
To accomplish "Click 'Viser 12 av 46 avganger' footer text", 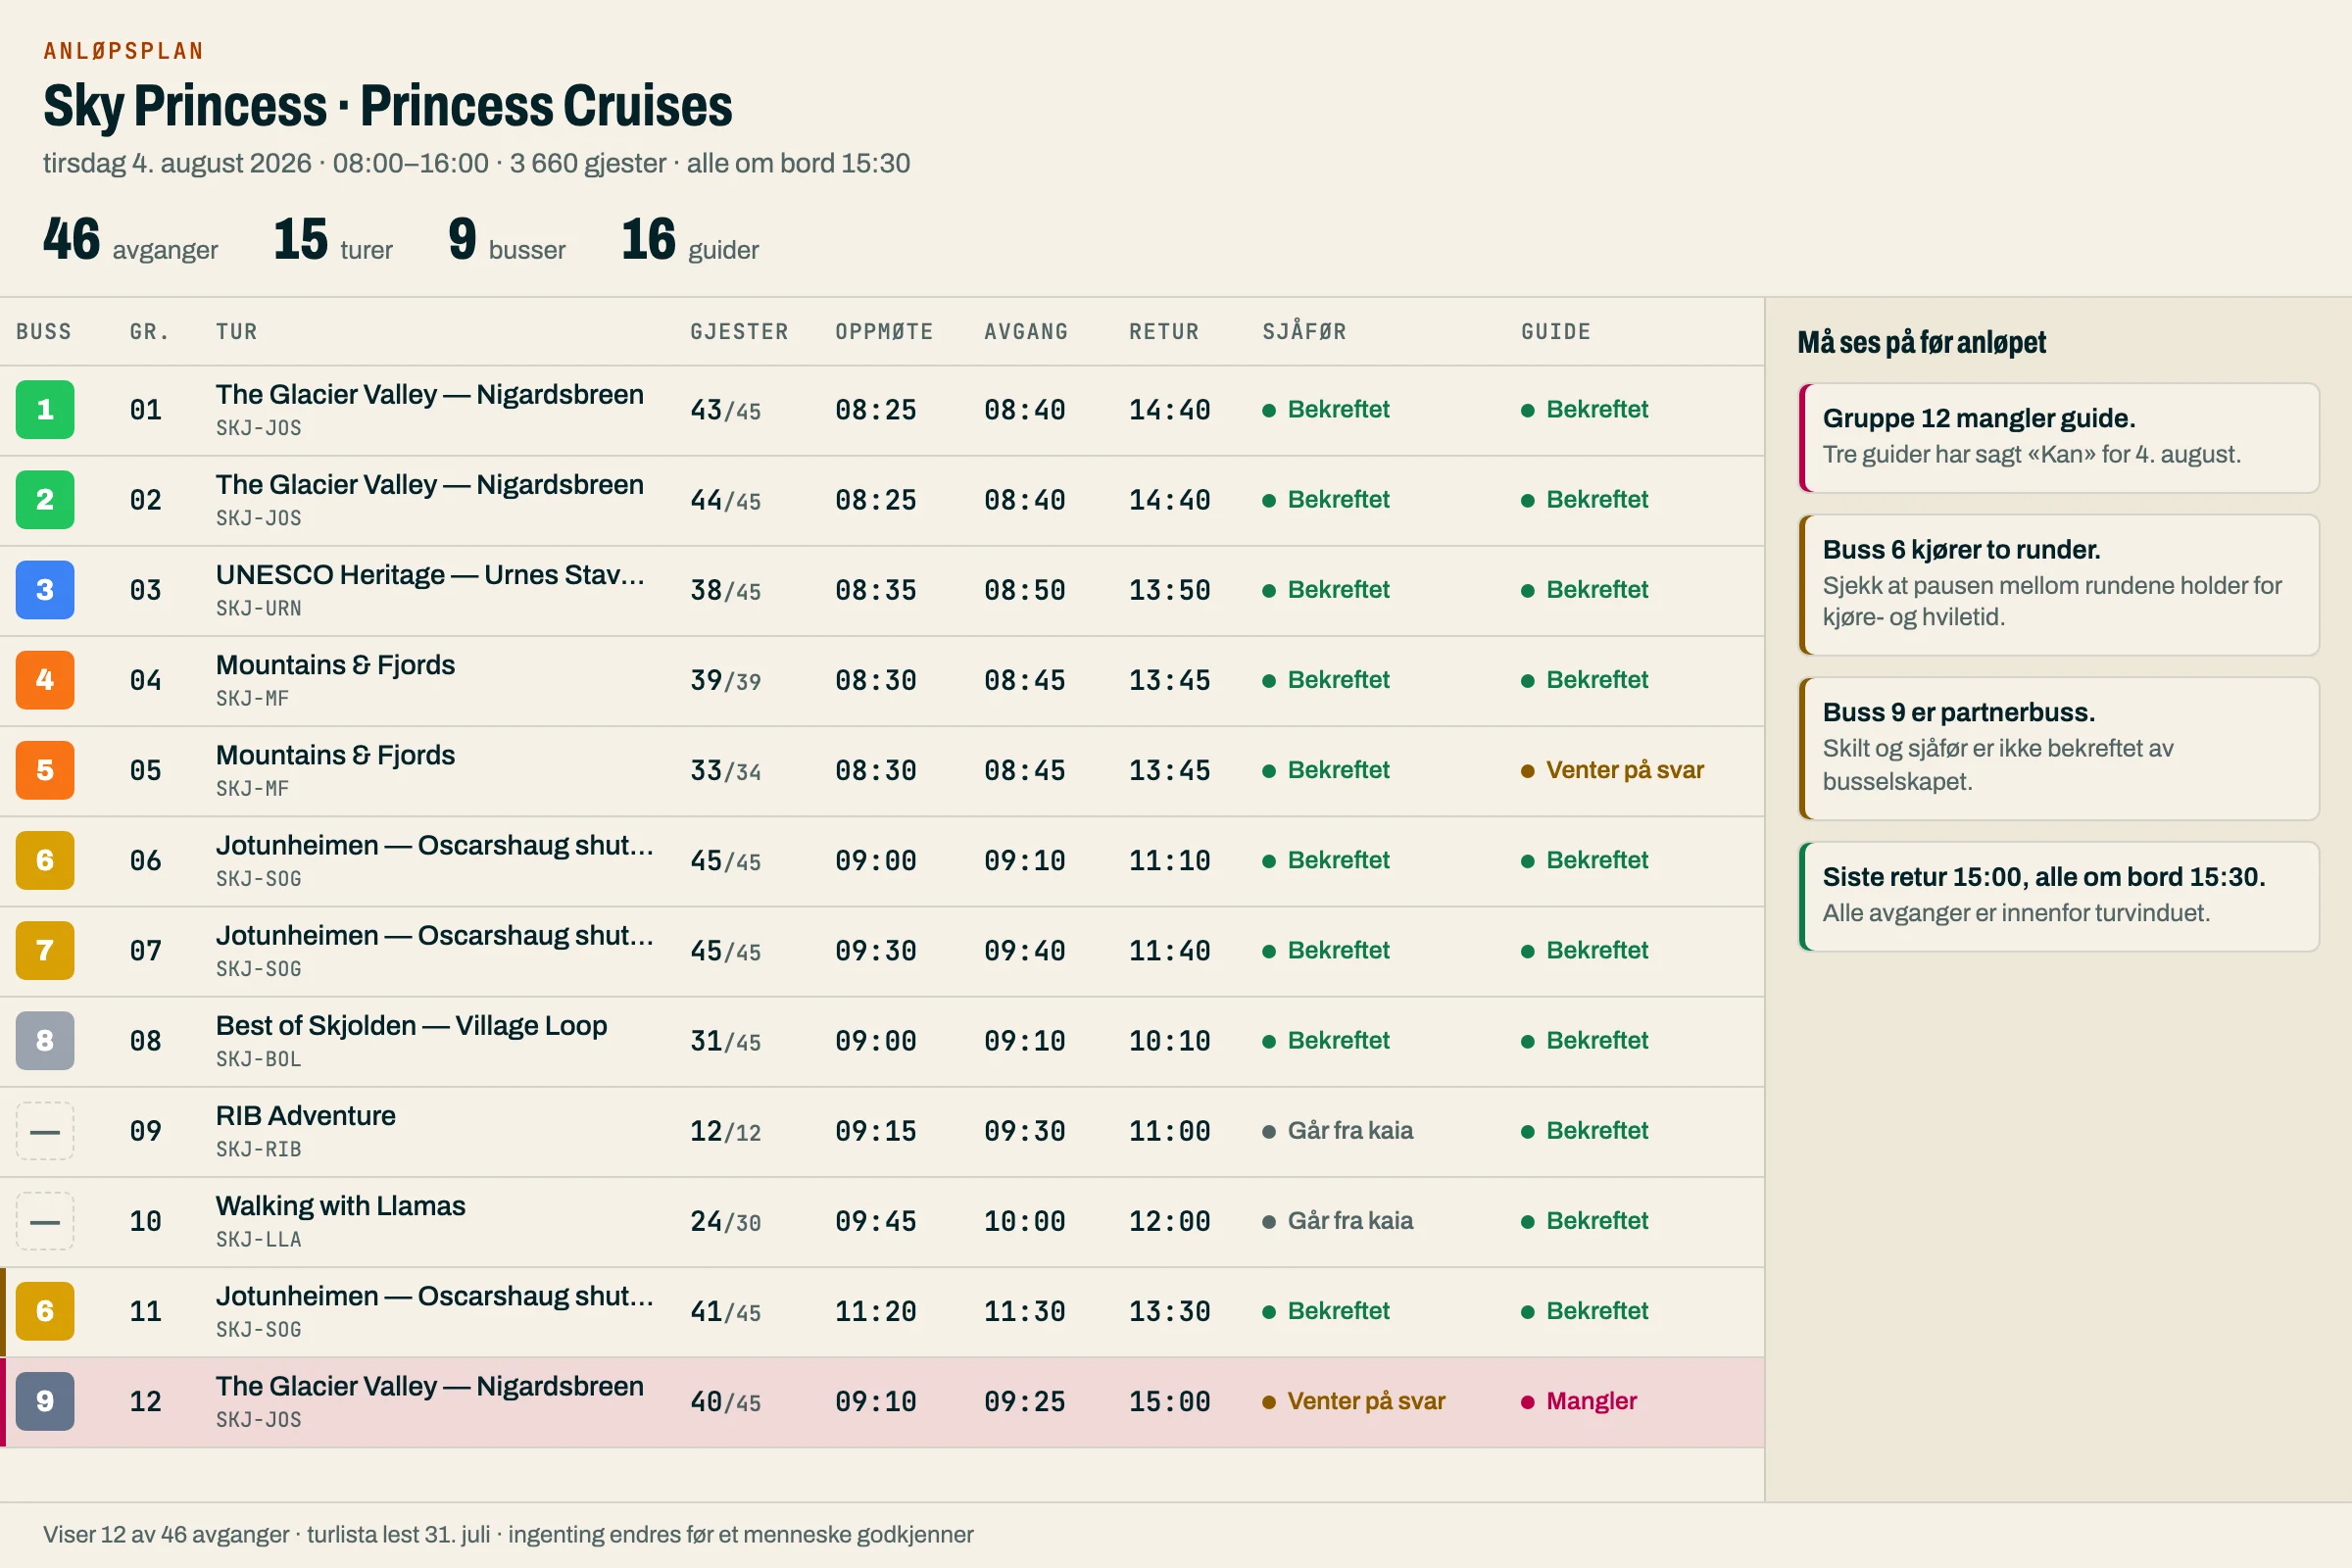I will [166, 1535].
